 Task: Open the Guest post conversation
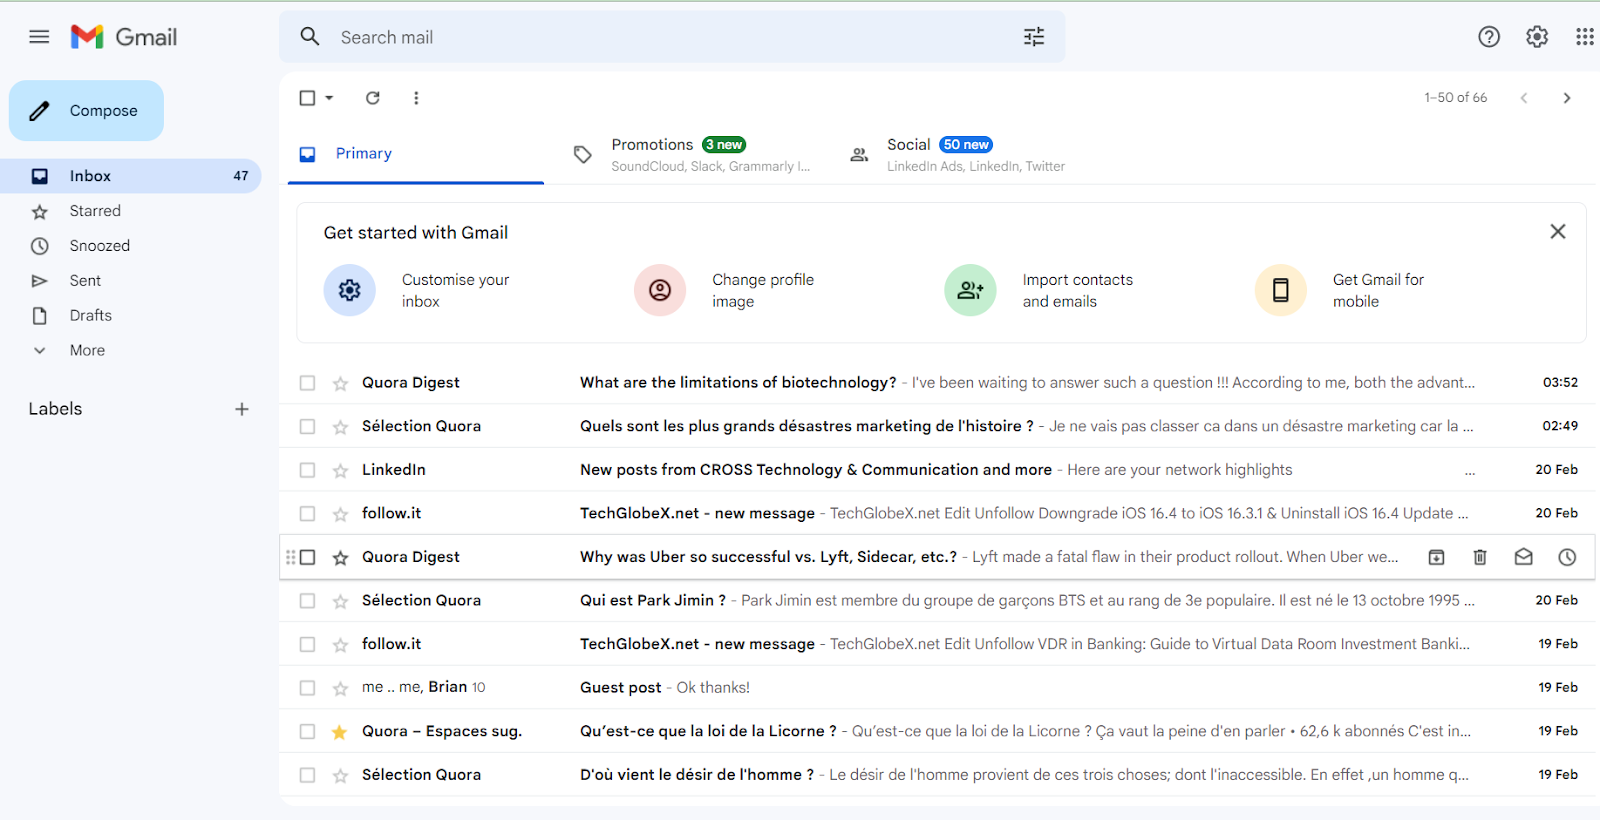click(x=938, y=688)
